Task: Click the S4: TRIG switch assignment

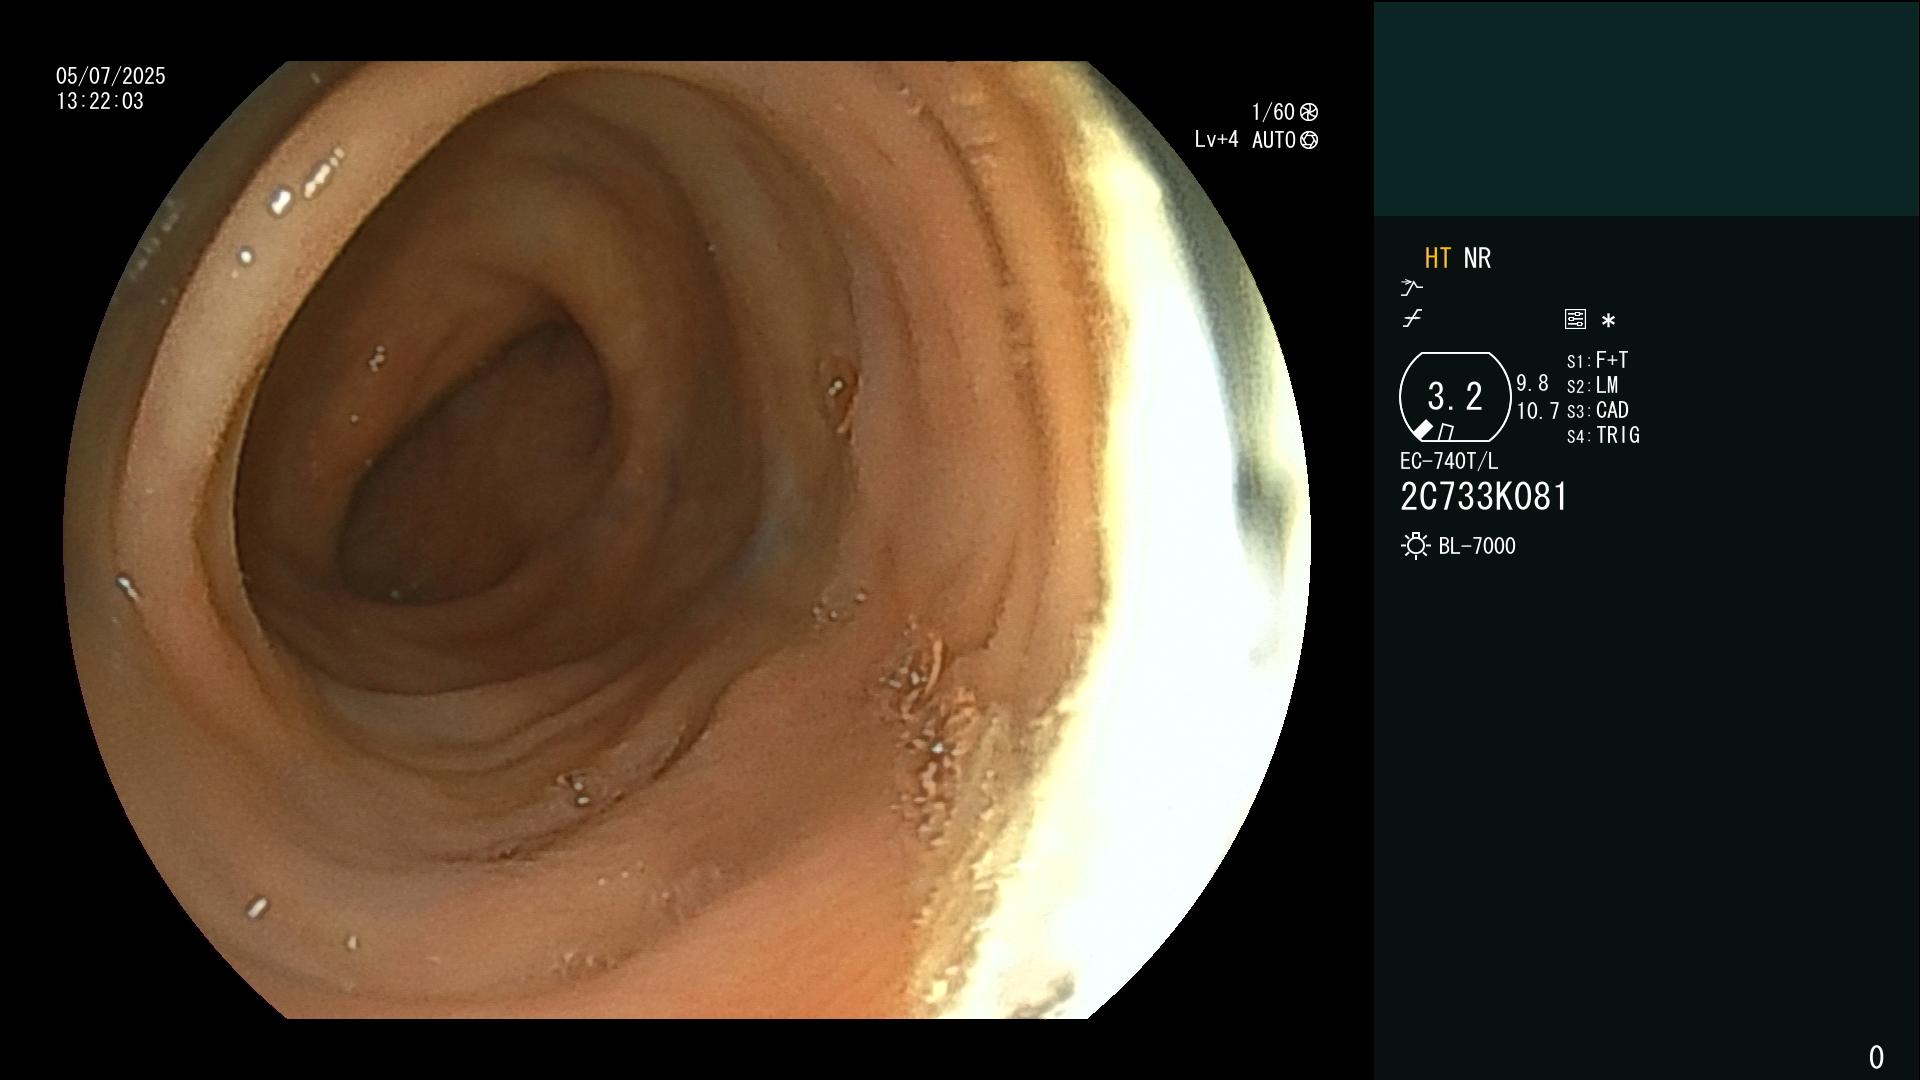Action: 1603,436
